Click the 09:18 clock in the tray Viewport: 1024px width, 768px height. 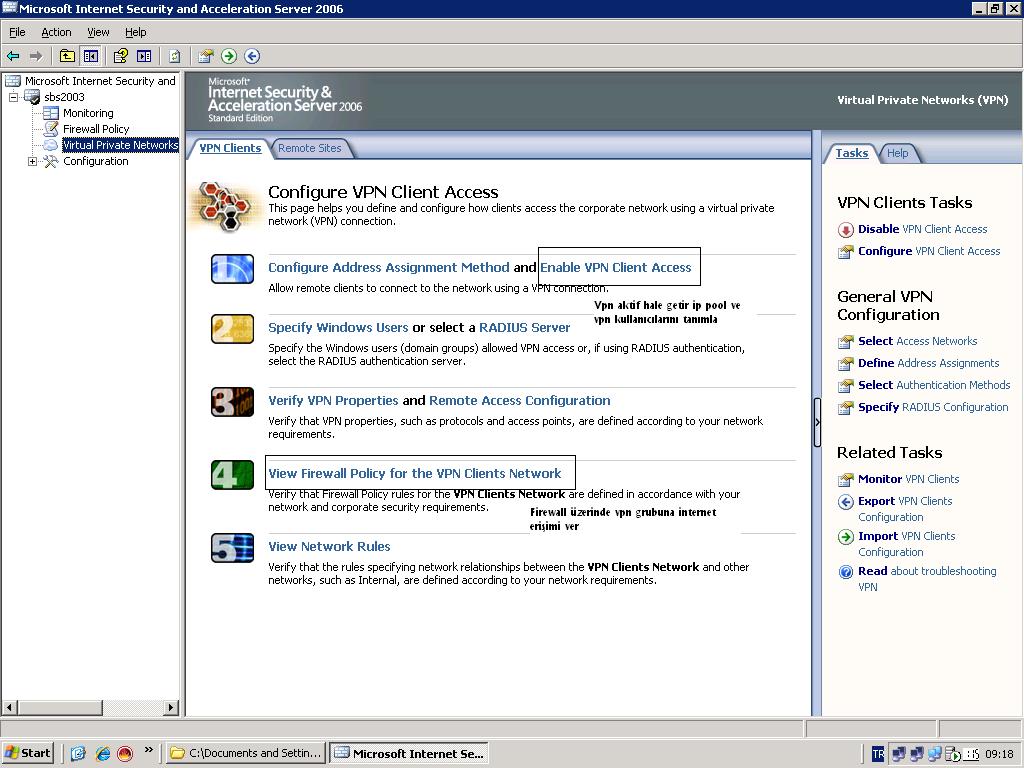(999, 754)
